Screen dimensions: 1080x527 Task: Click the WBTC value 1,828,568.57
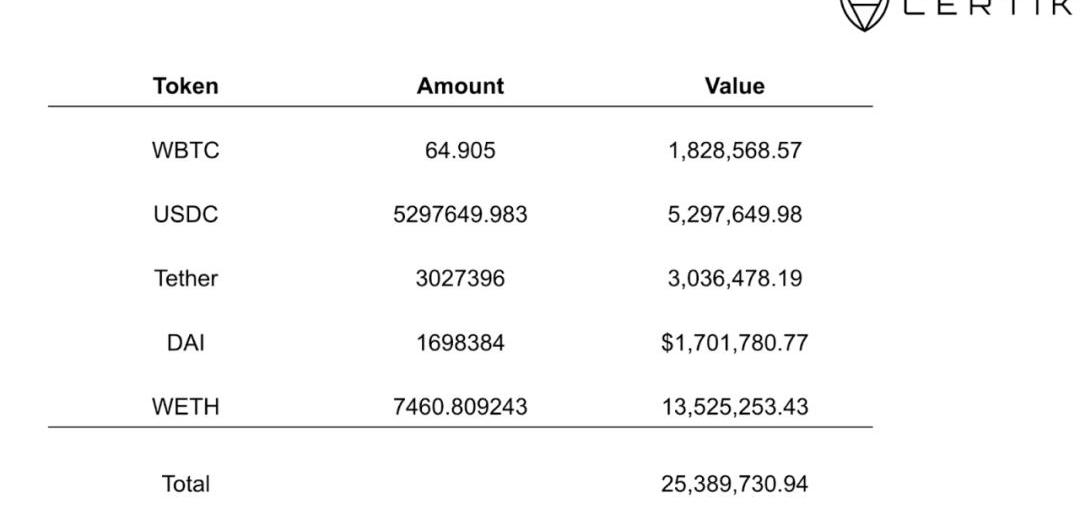735,150
